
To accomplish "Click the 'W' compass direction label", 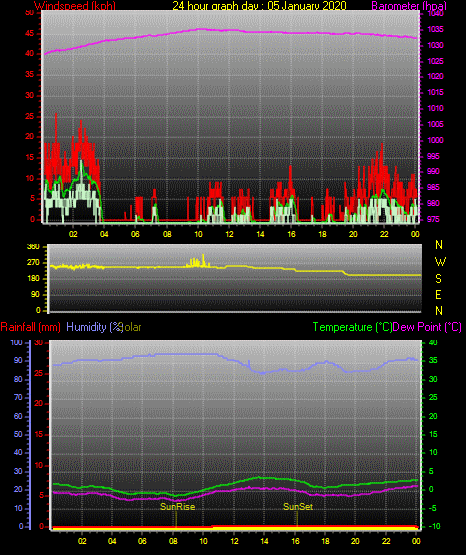I will [440, 262].
